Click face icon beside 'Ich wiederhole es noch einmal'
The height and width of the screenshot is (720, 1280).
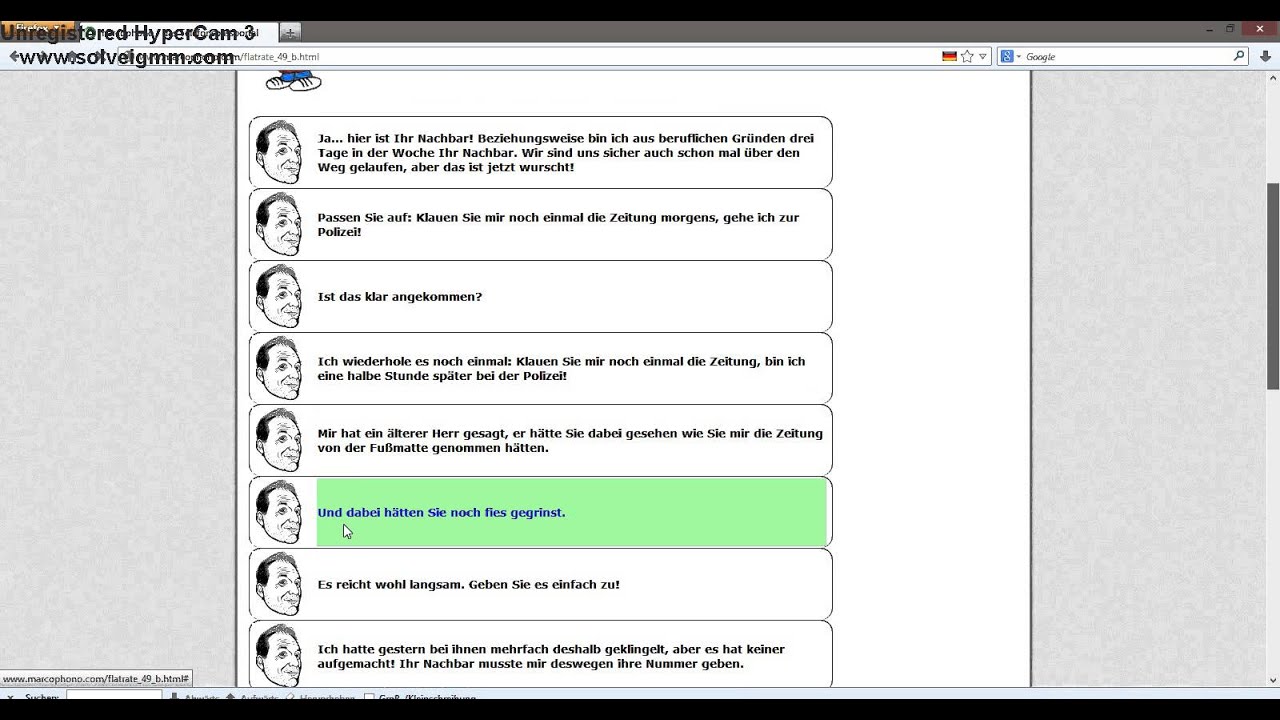[279, 368]
